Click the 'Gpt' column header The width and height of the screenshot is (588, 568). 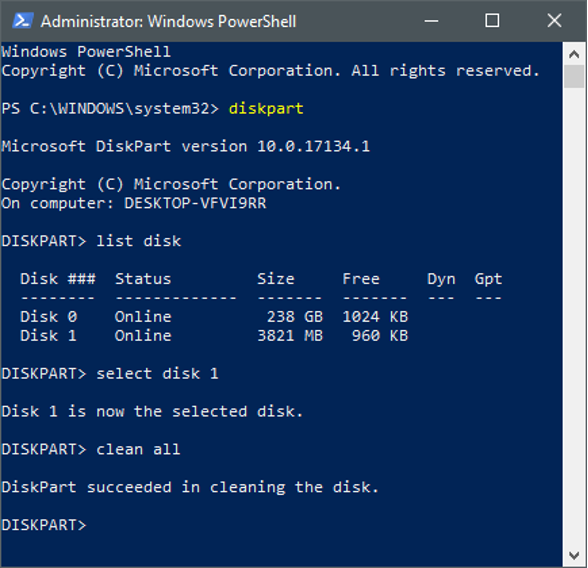point(488,279)
